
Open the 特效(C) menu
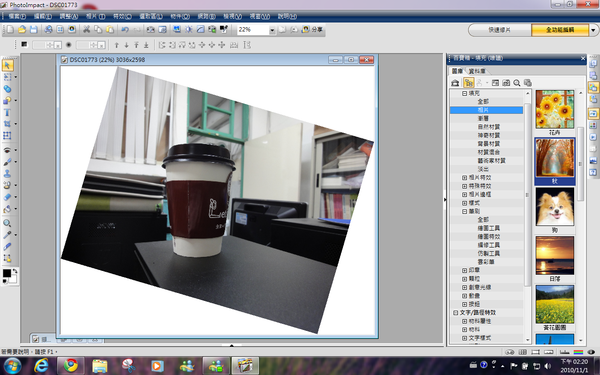point(122,16)
